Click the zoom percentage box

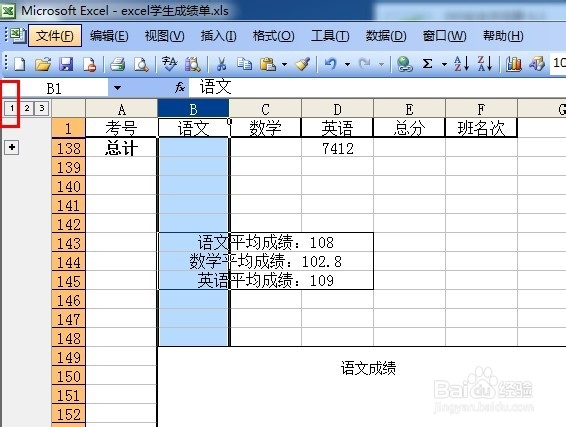coord(558,63)
